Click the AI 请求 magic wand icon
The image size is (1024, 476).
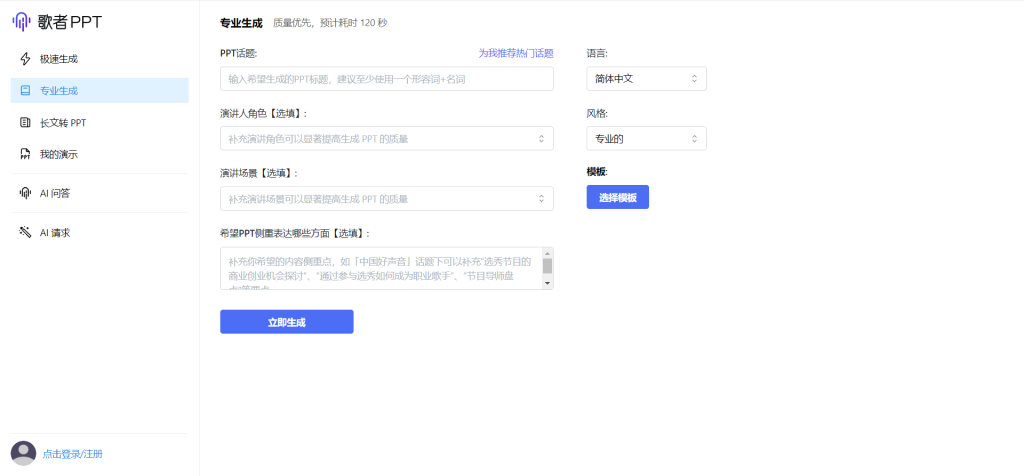(25, 233)
